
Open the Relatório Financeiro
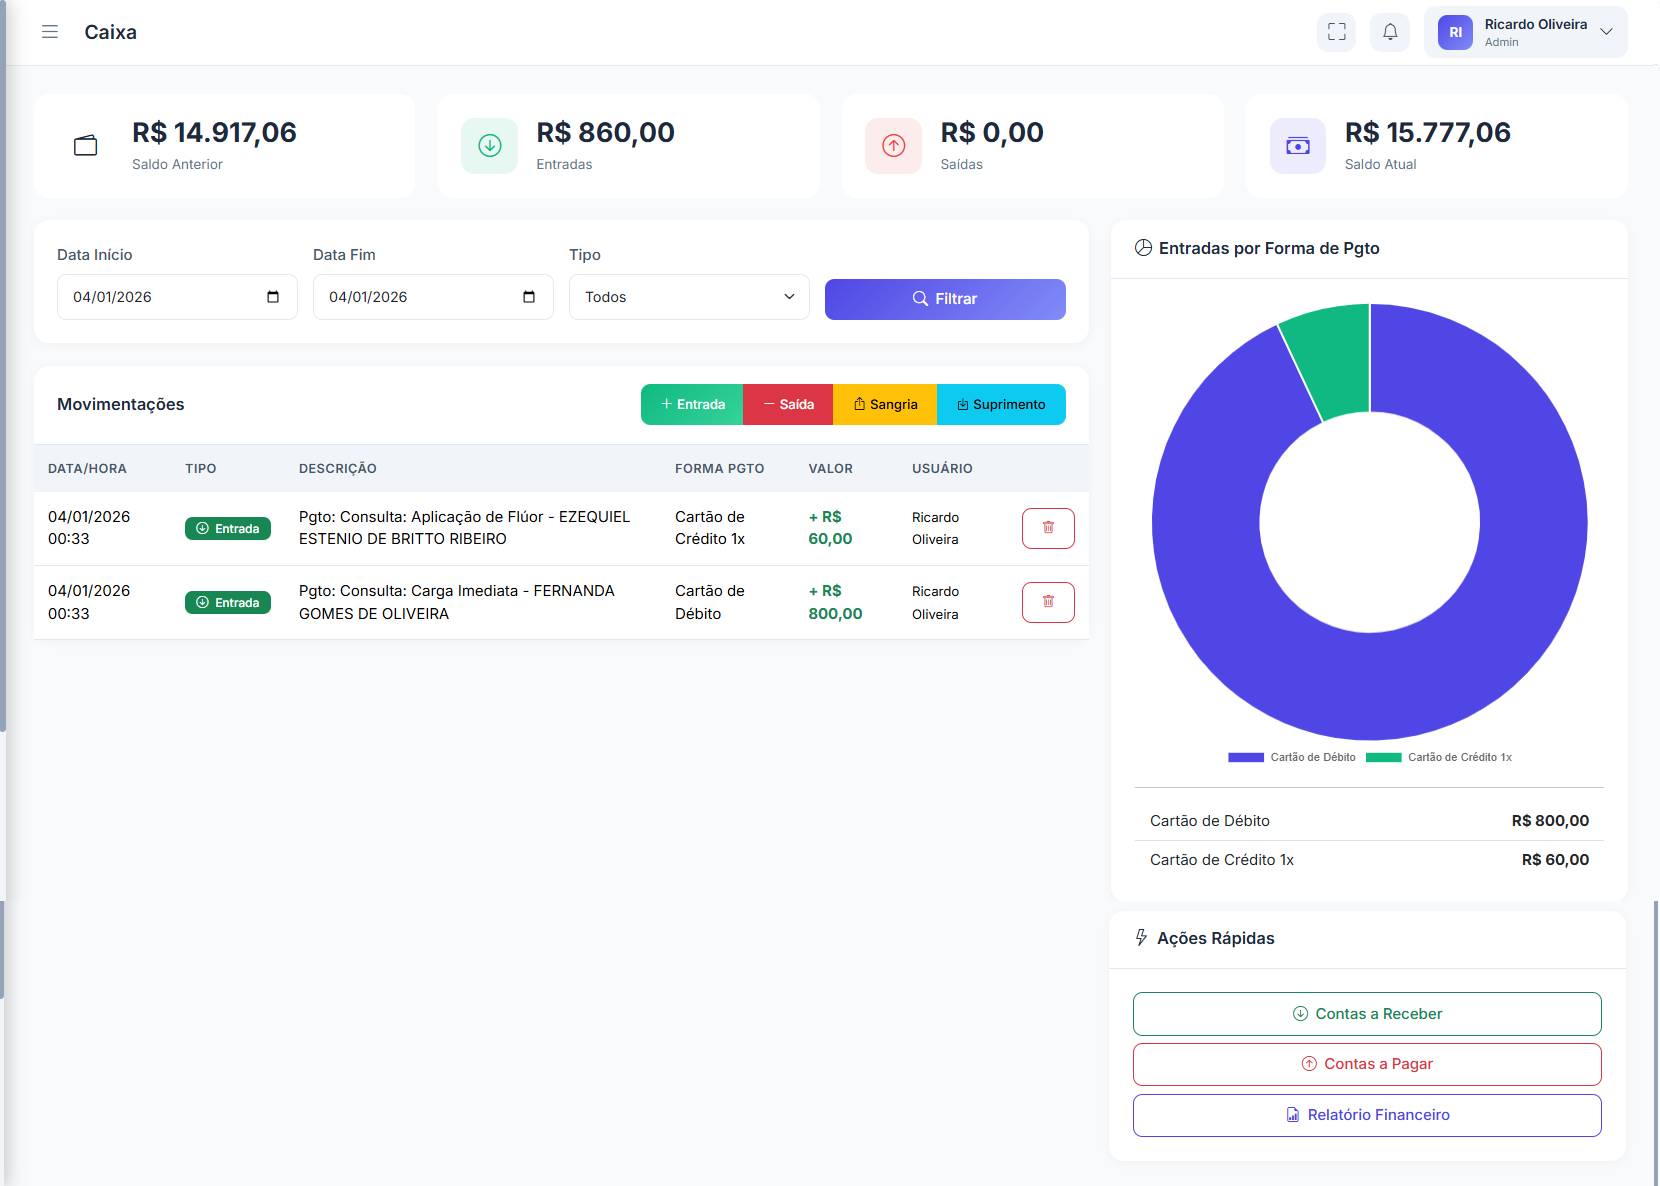pyautogui.click(x=1366, y=1115)
